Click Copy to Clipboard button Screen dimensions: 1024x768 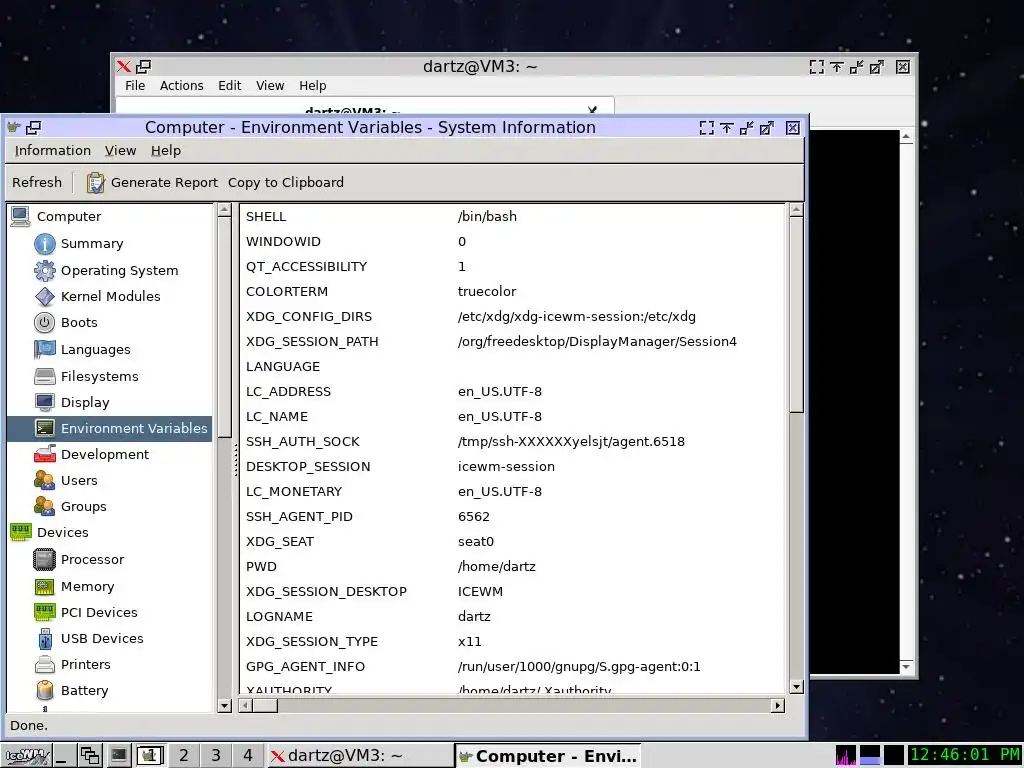(285, 183)
